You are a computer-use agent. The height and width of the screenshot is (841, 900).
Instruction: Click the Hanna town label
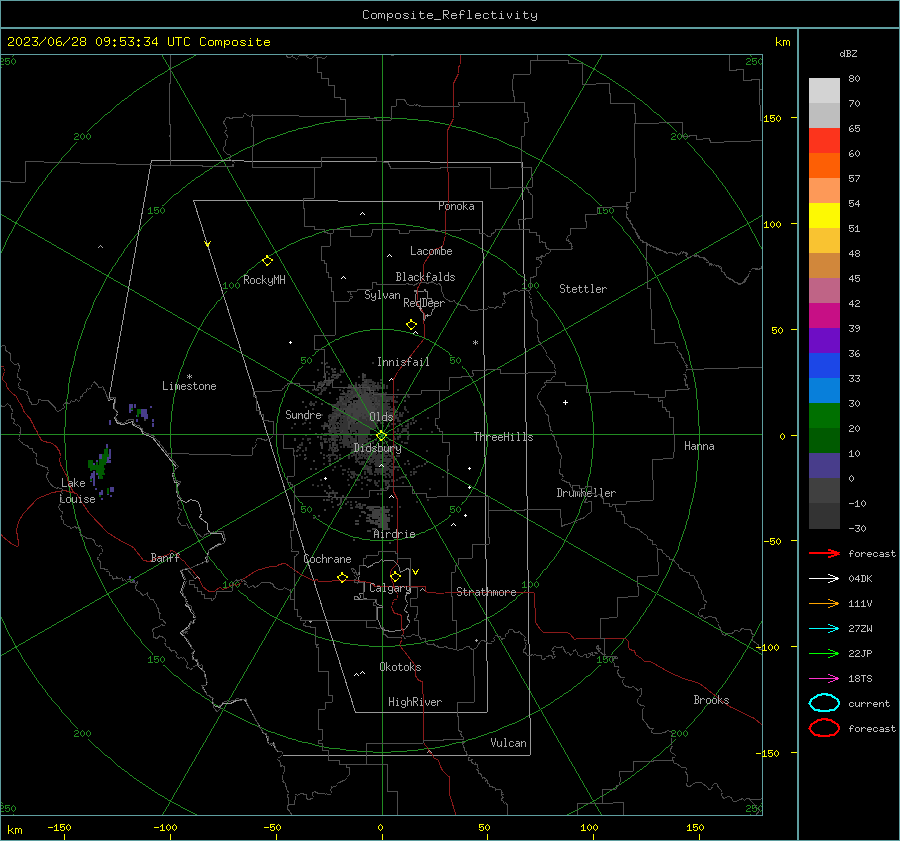click(x=699, y=446)
